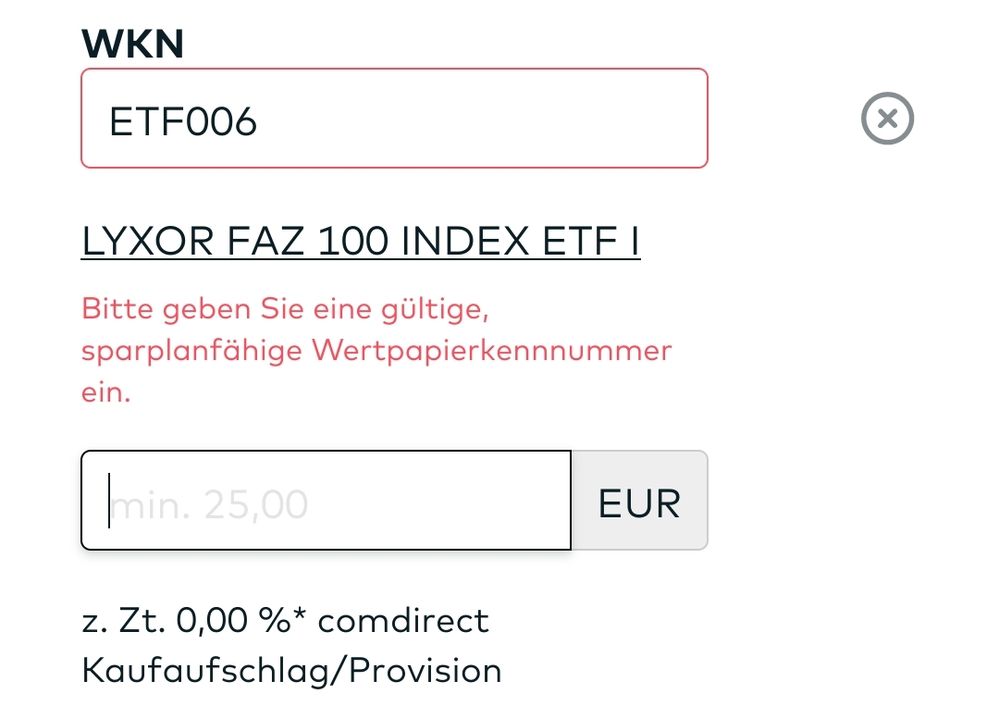The width and height of the screenshot is (999, 709).
Task: Click the asterisk footnote after 0,00 %
Action: point(301,614)
